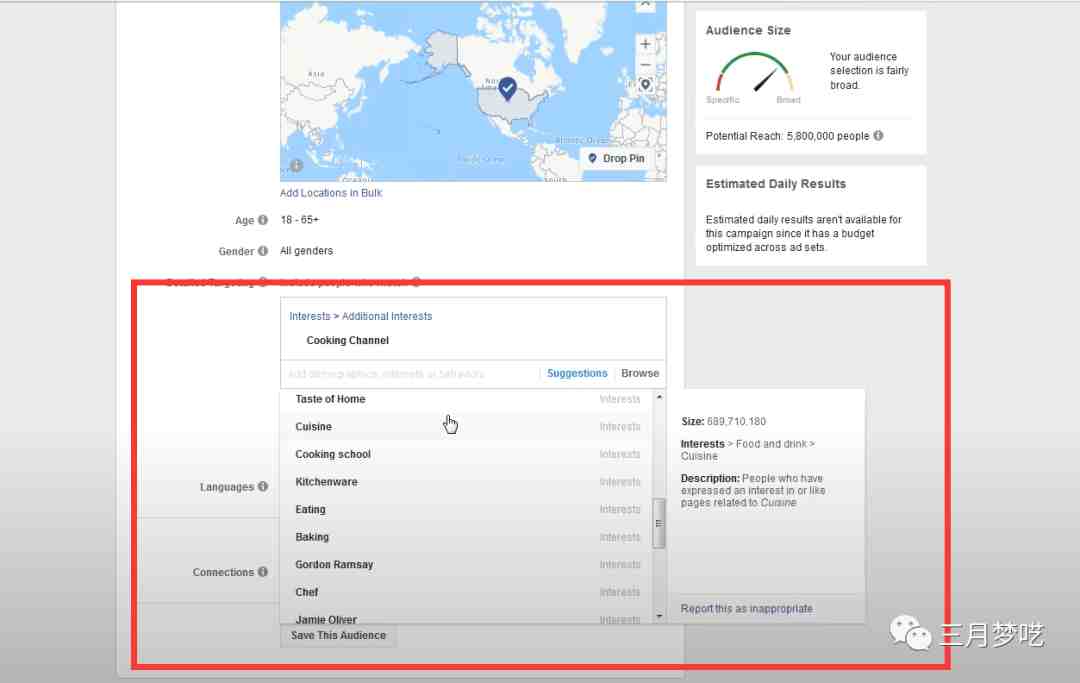The image size is (1080, 683).
Task: Zoom out on the map with minus button
Action: 645,65
